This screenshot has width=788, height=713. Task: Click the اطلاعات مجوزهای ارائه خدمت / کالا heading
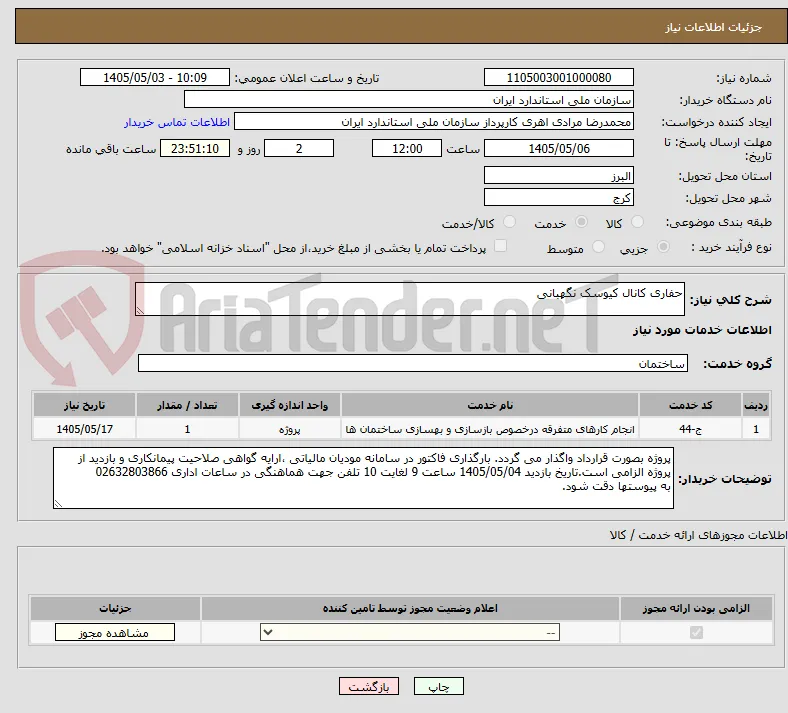pyautogui.click(x=699, y=535)
